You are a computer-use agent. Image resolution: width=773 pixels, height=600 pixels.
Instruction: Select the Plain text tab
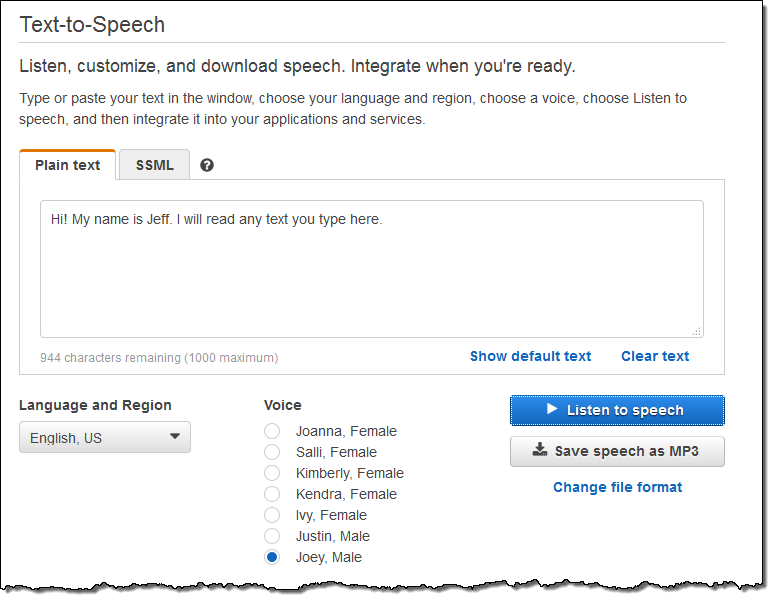pos(67,165)
